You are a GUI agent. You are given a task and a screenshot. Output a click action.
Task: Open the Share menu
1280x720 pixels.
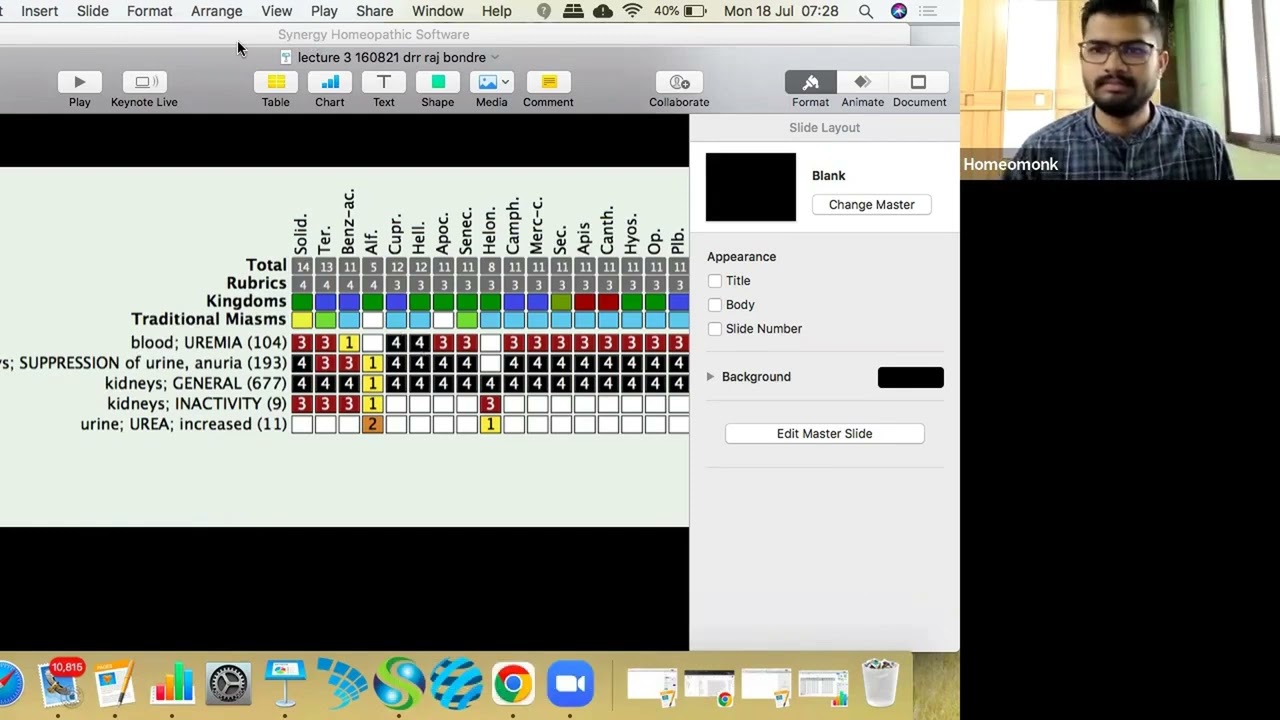374,11
